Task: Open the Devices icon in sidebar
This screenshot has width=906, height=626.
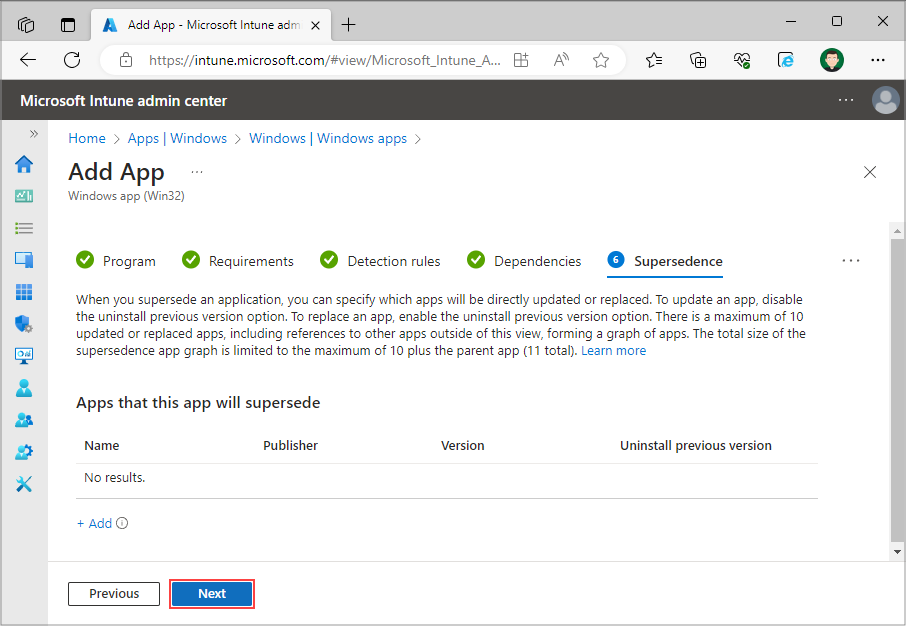Action: point(24,260)
